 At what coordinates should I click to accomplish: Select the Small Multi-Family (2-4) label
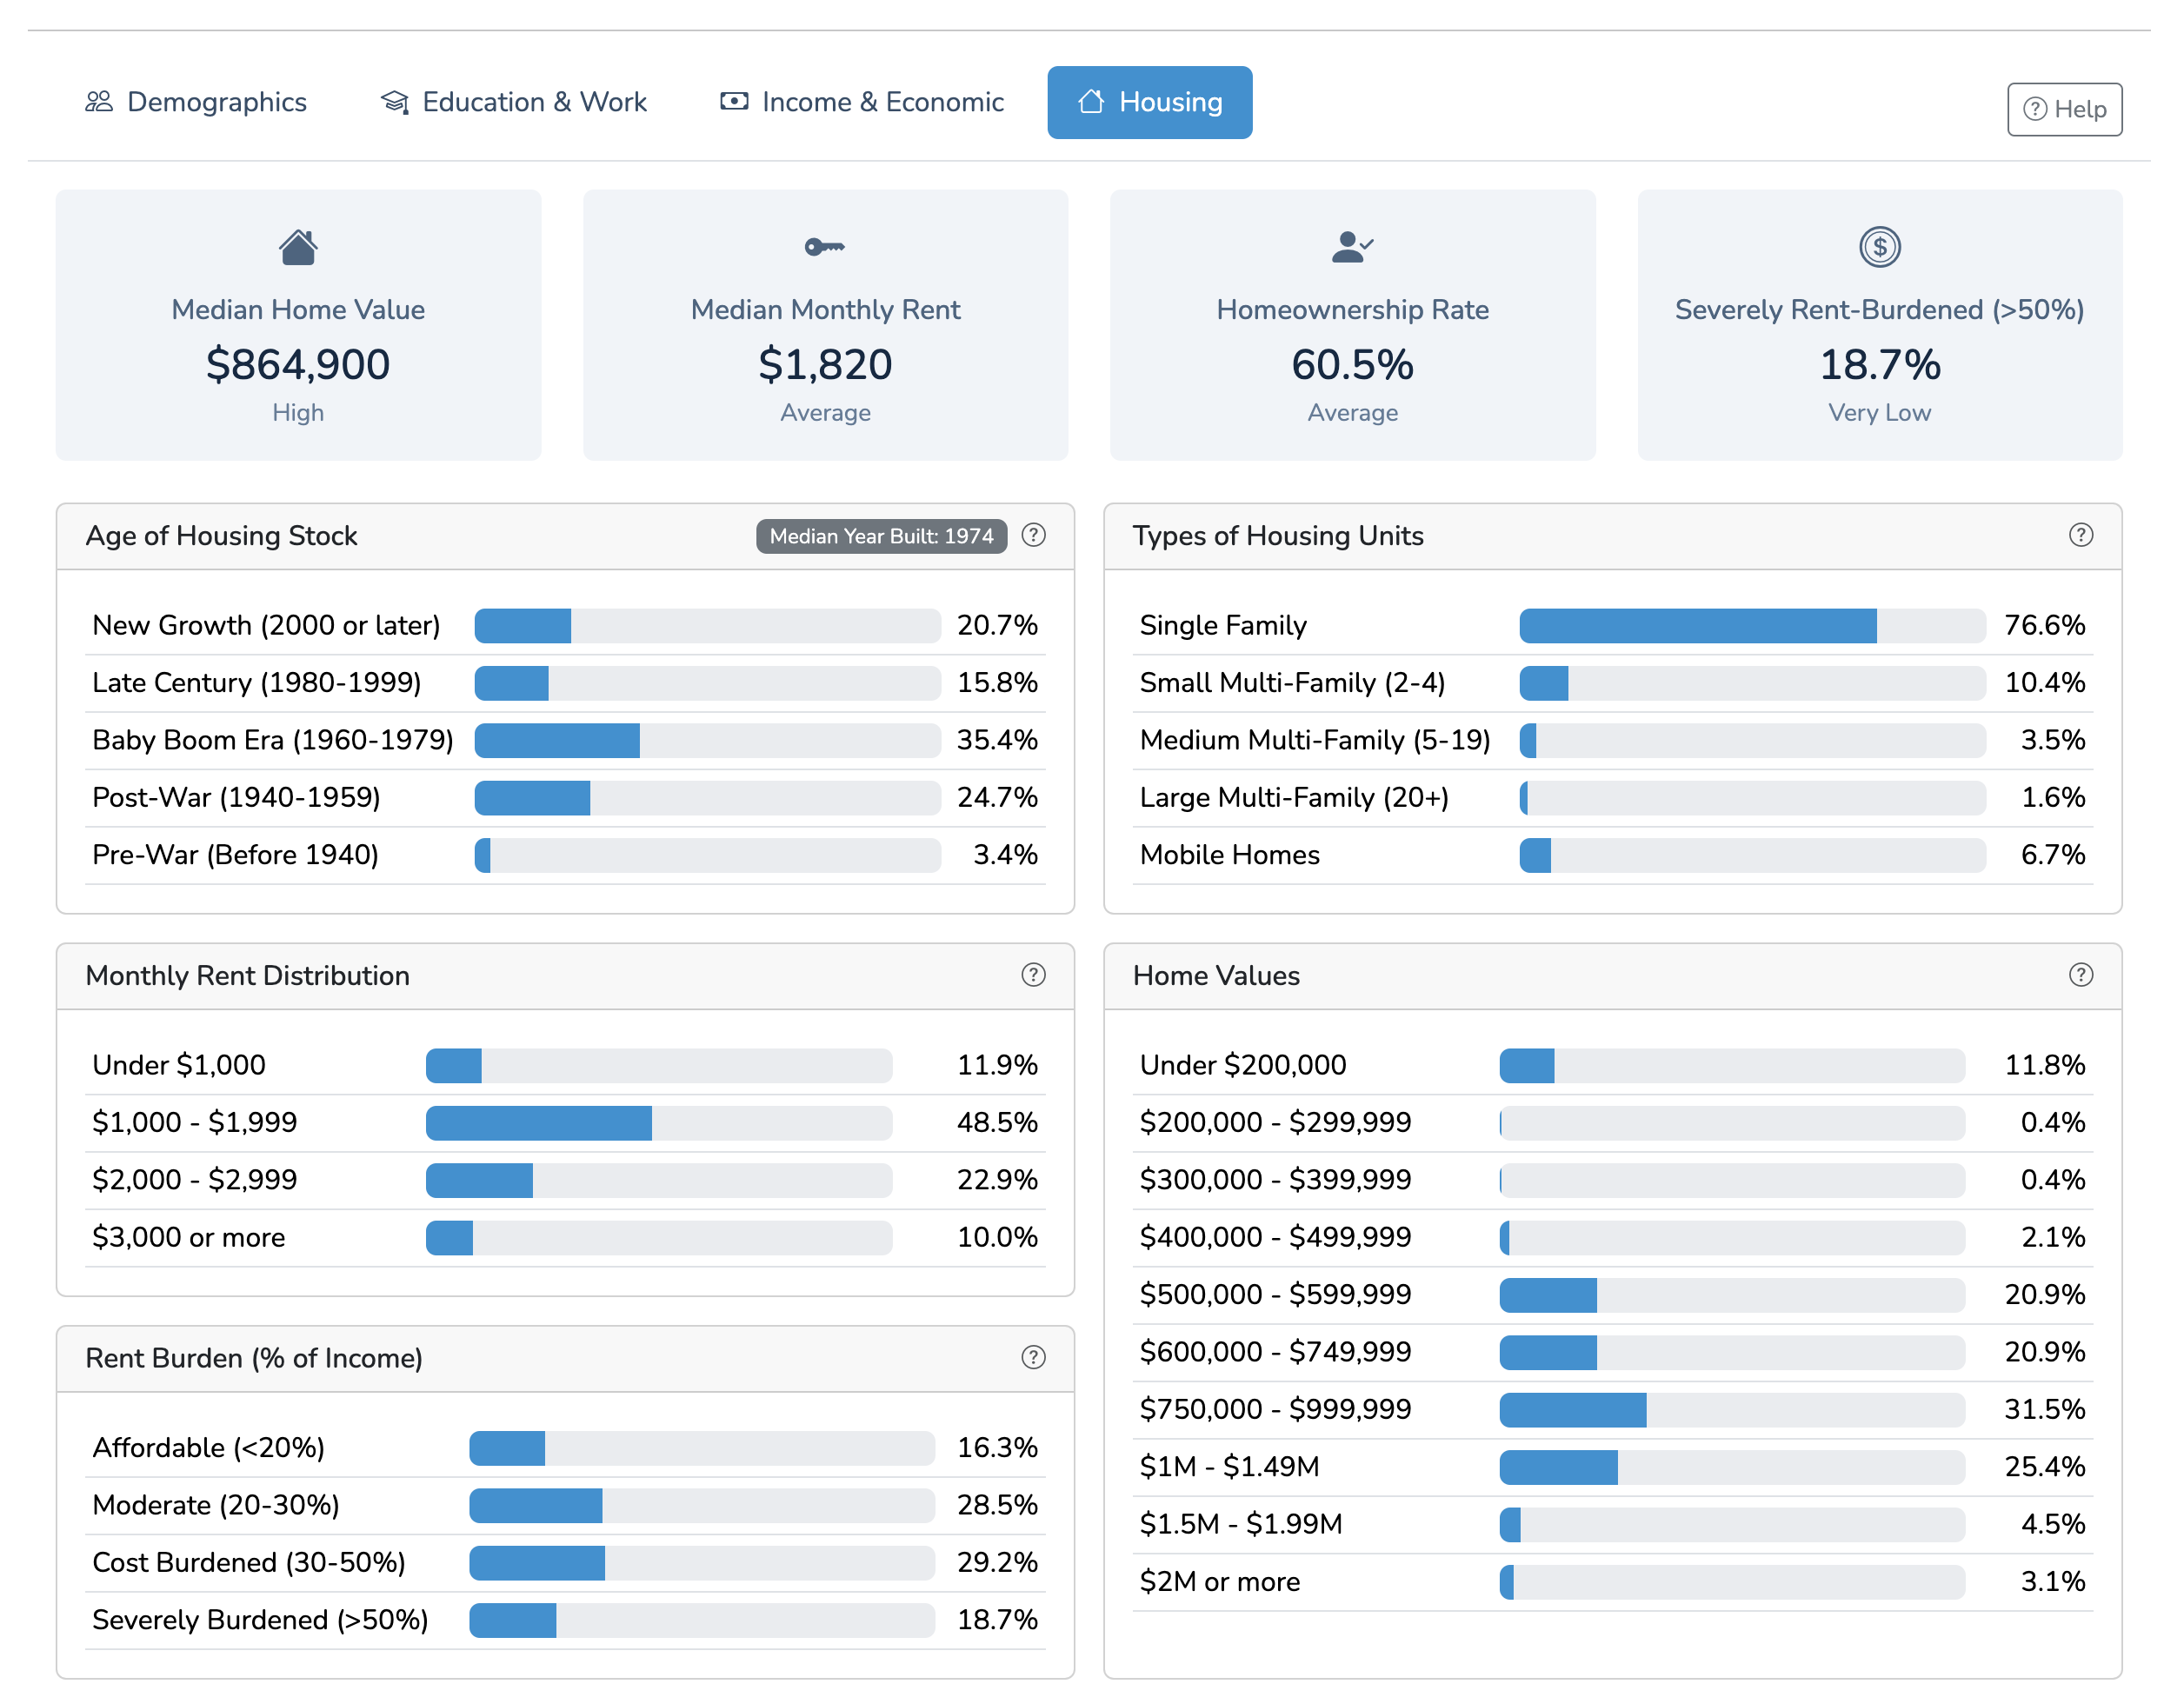1292,683
